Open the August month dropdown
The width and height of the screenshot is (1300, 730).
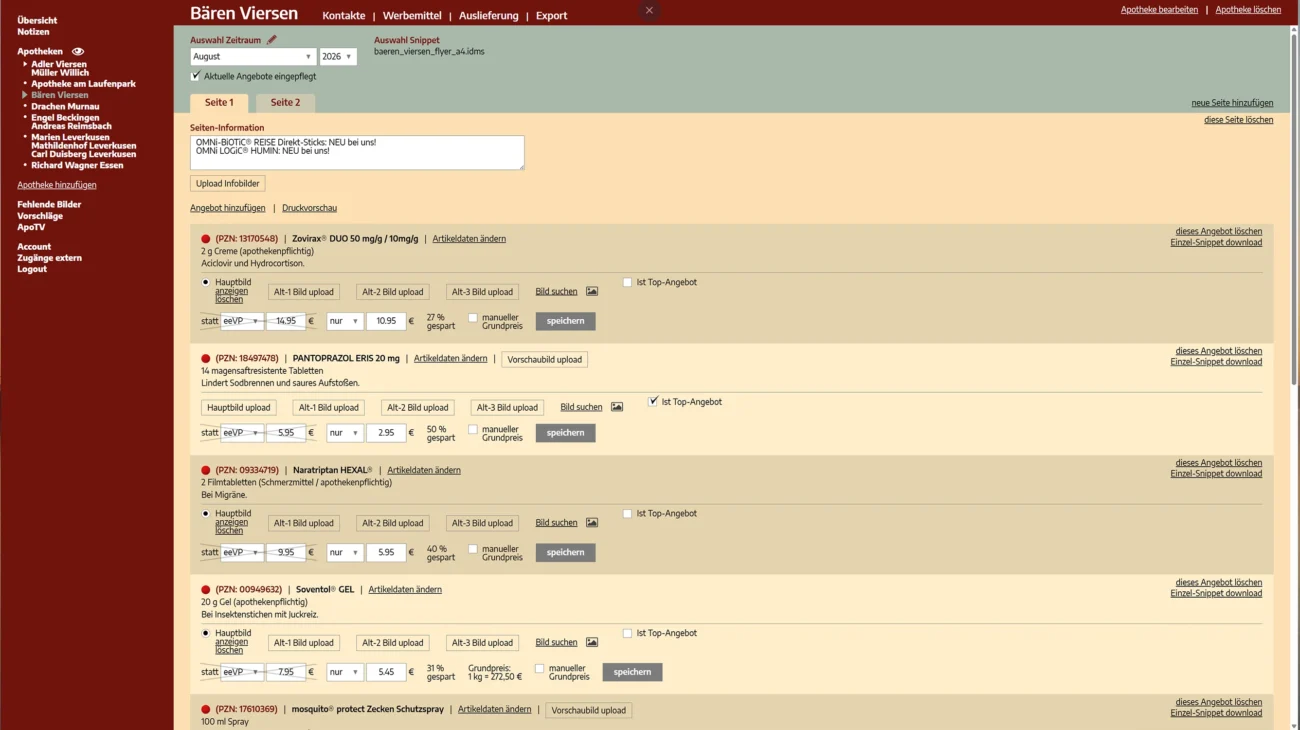pyautogui.click(x=253, y=57)
